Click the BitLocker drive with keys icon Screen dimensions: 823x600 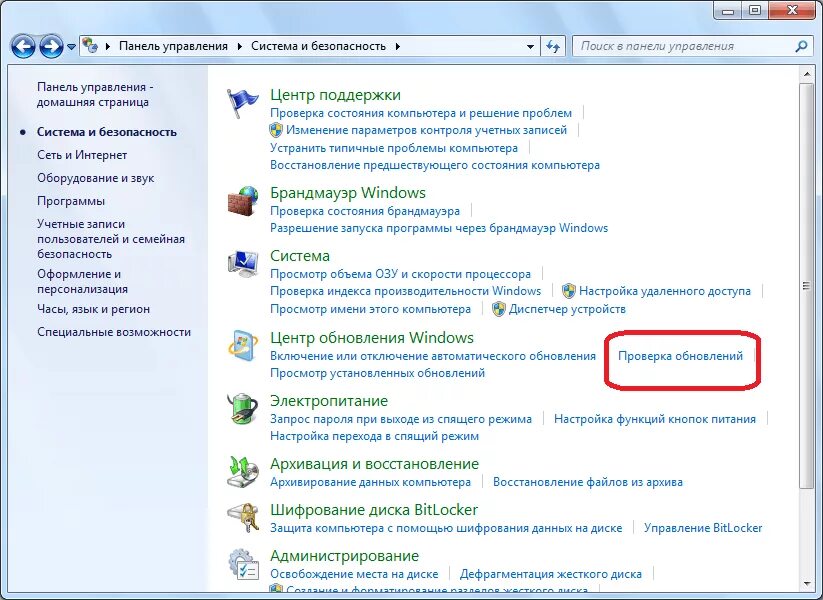coord(242,518)
